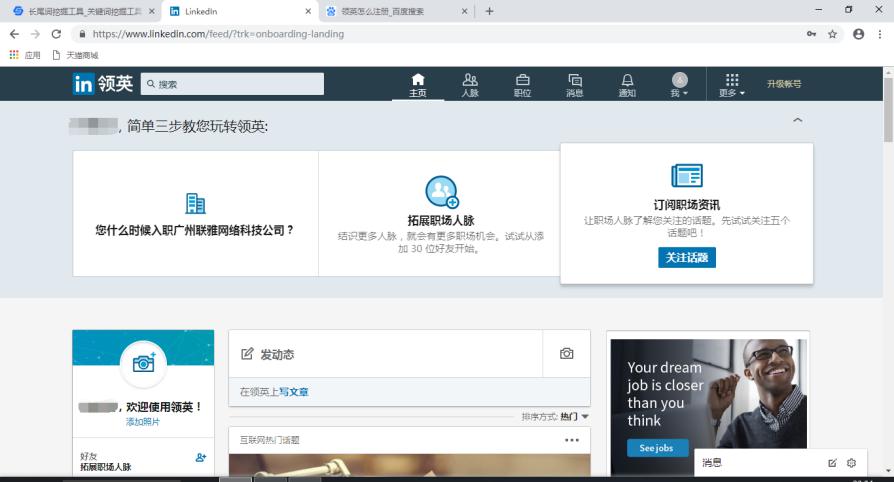Open the 主页 home icon
This screenshot has width=894, height=482.
418,84
